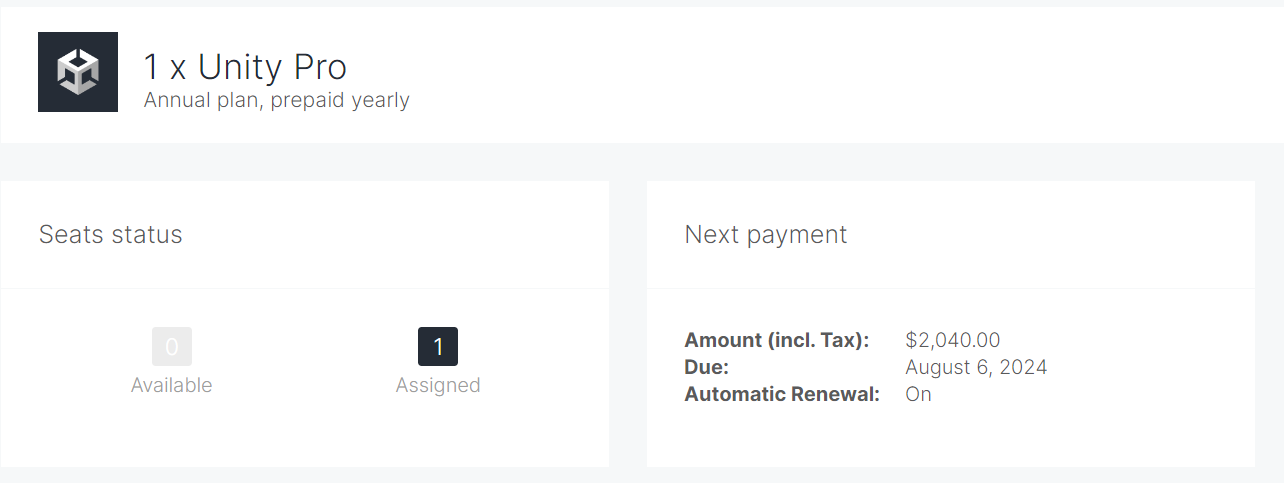This screenshot has width=1284, height=483.
Task: Click the number 1 in the dark badge
Action: coord(438,347)
